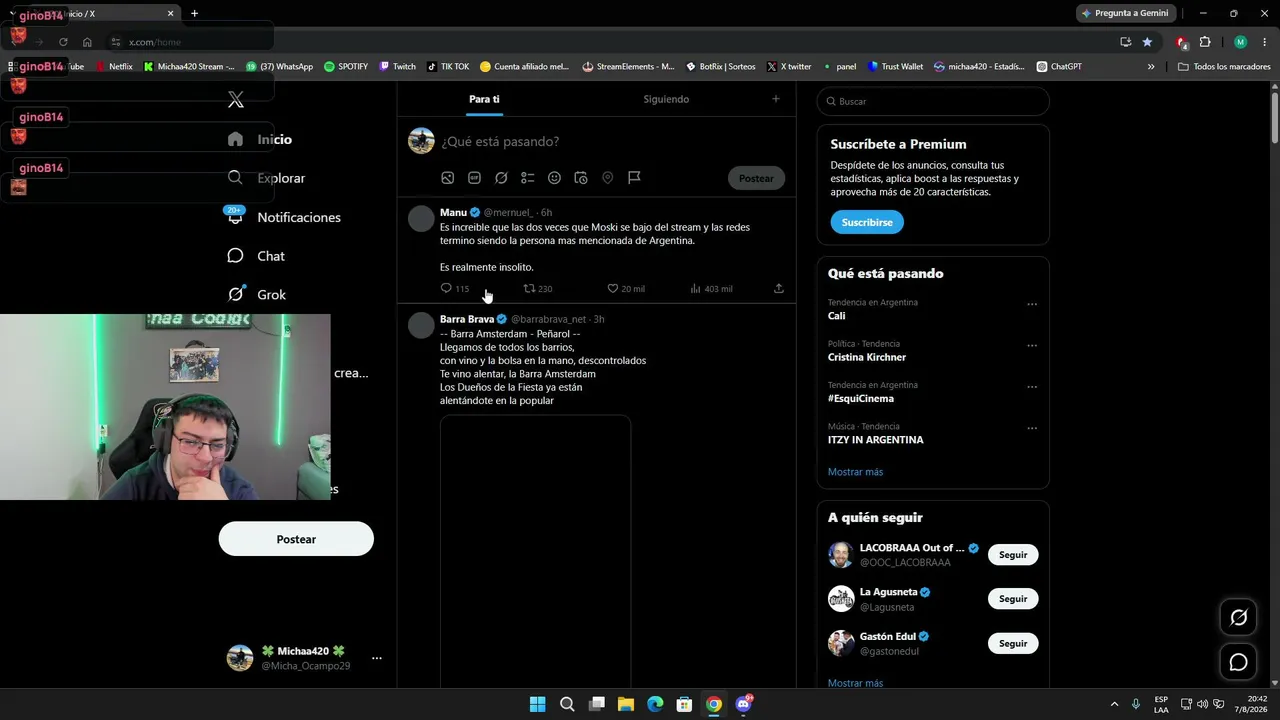Expand the bookmarks overflow chevron

(1150, 67)
